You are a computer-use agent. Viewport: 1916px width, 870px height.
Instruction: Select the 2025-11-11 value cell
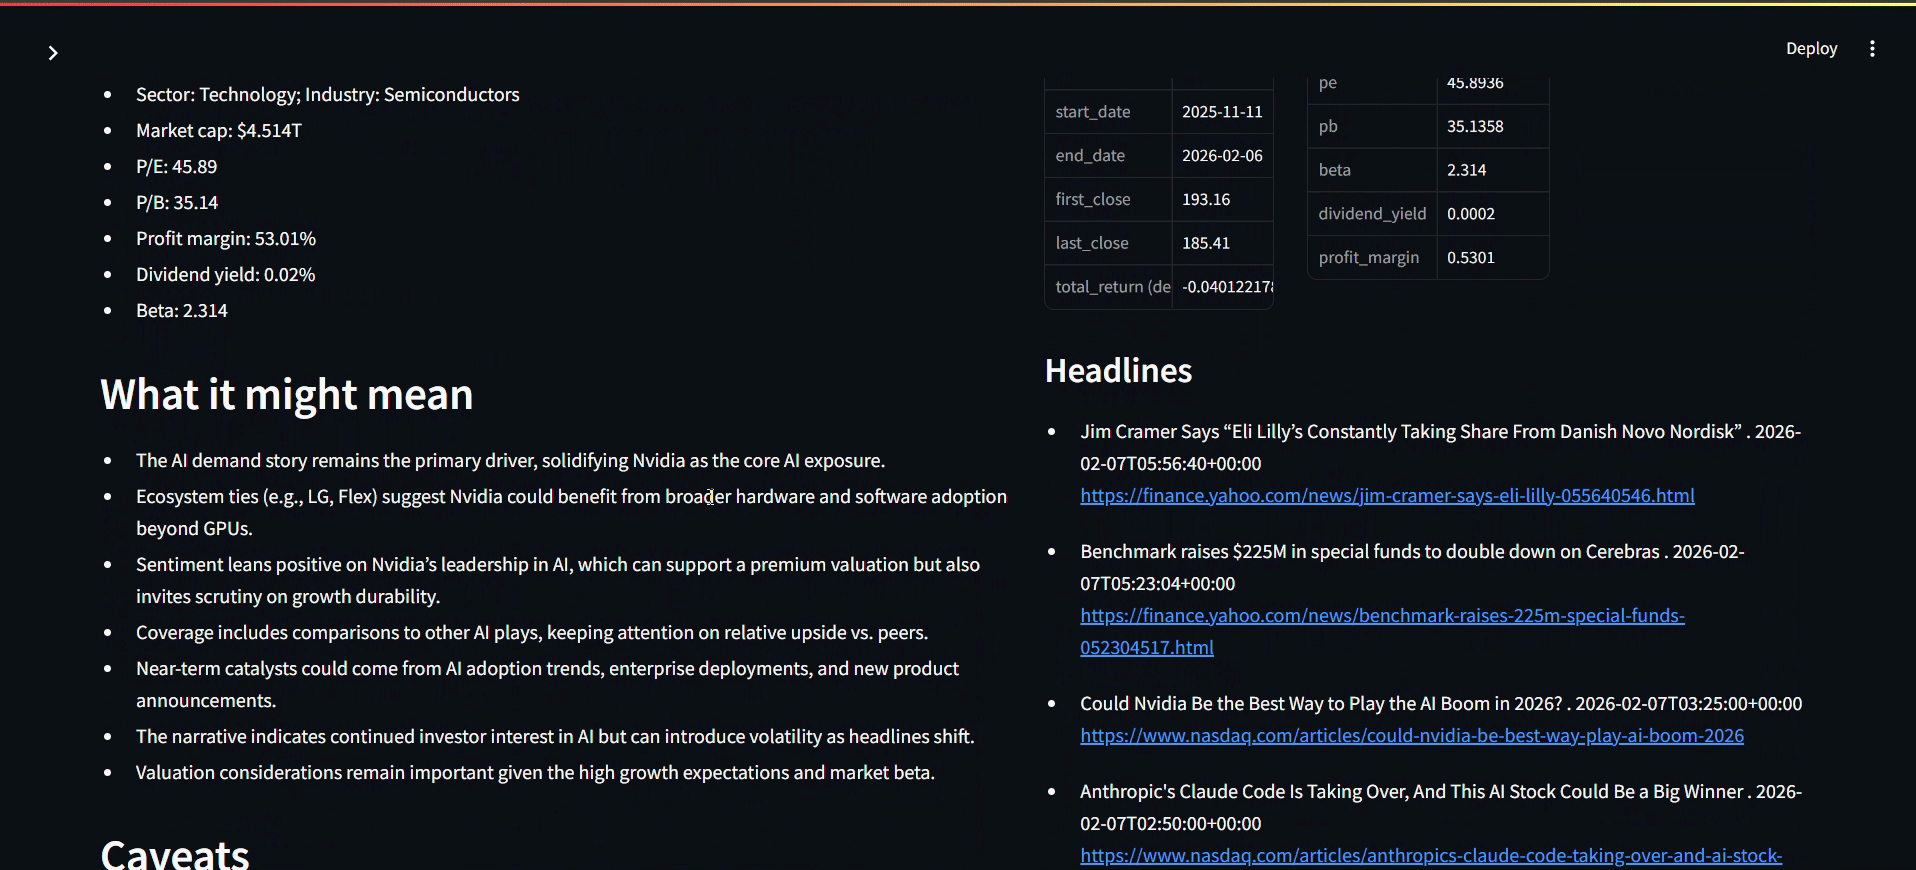[x=1222, y=112]
